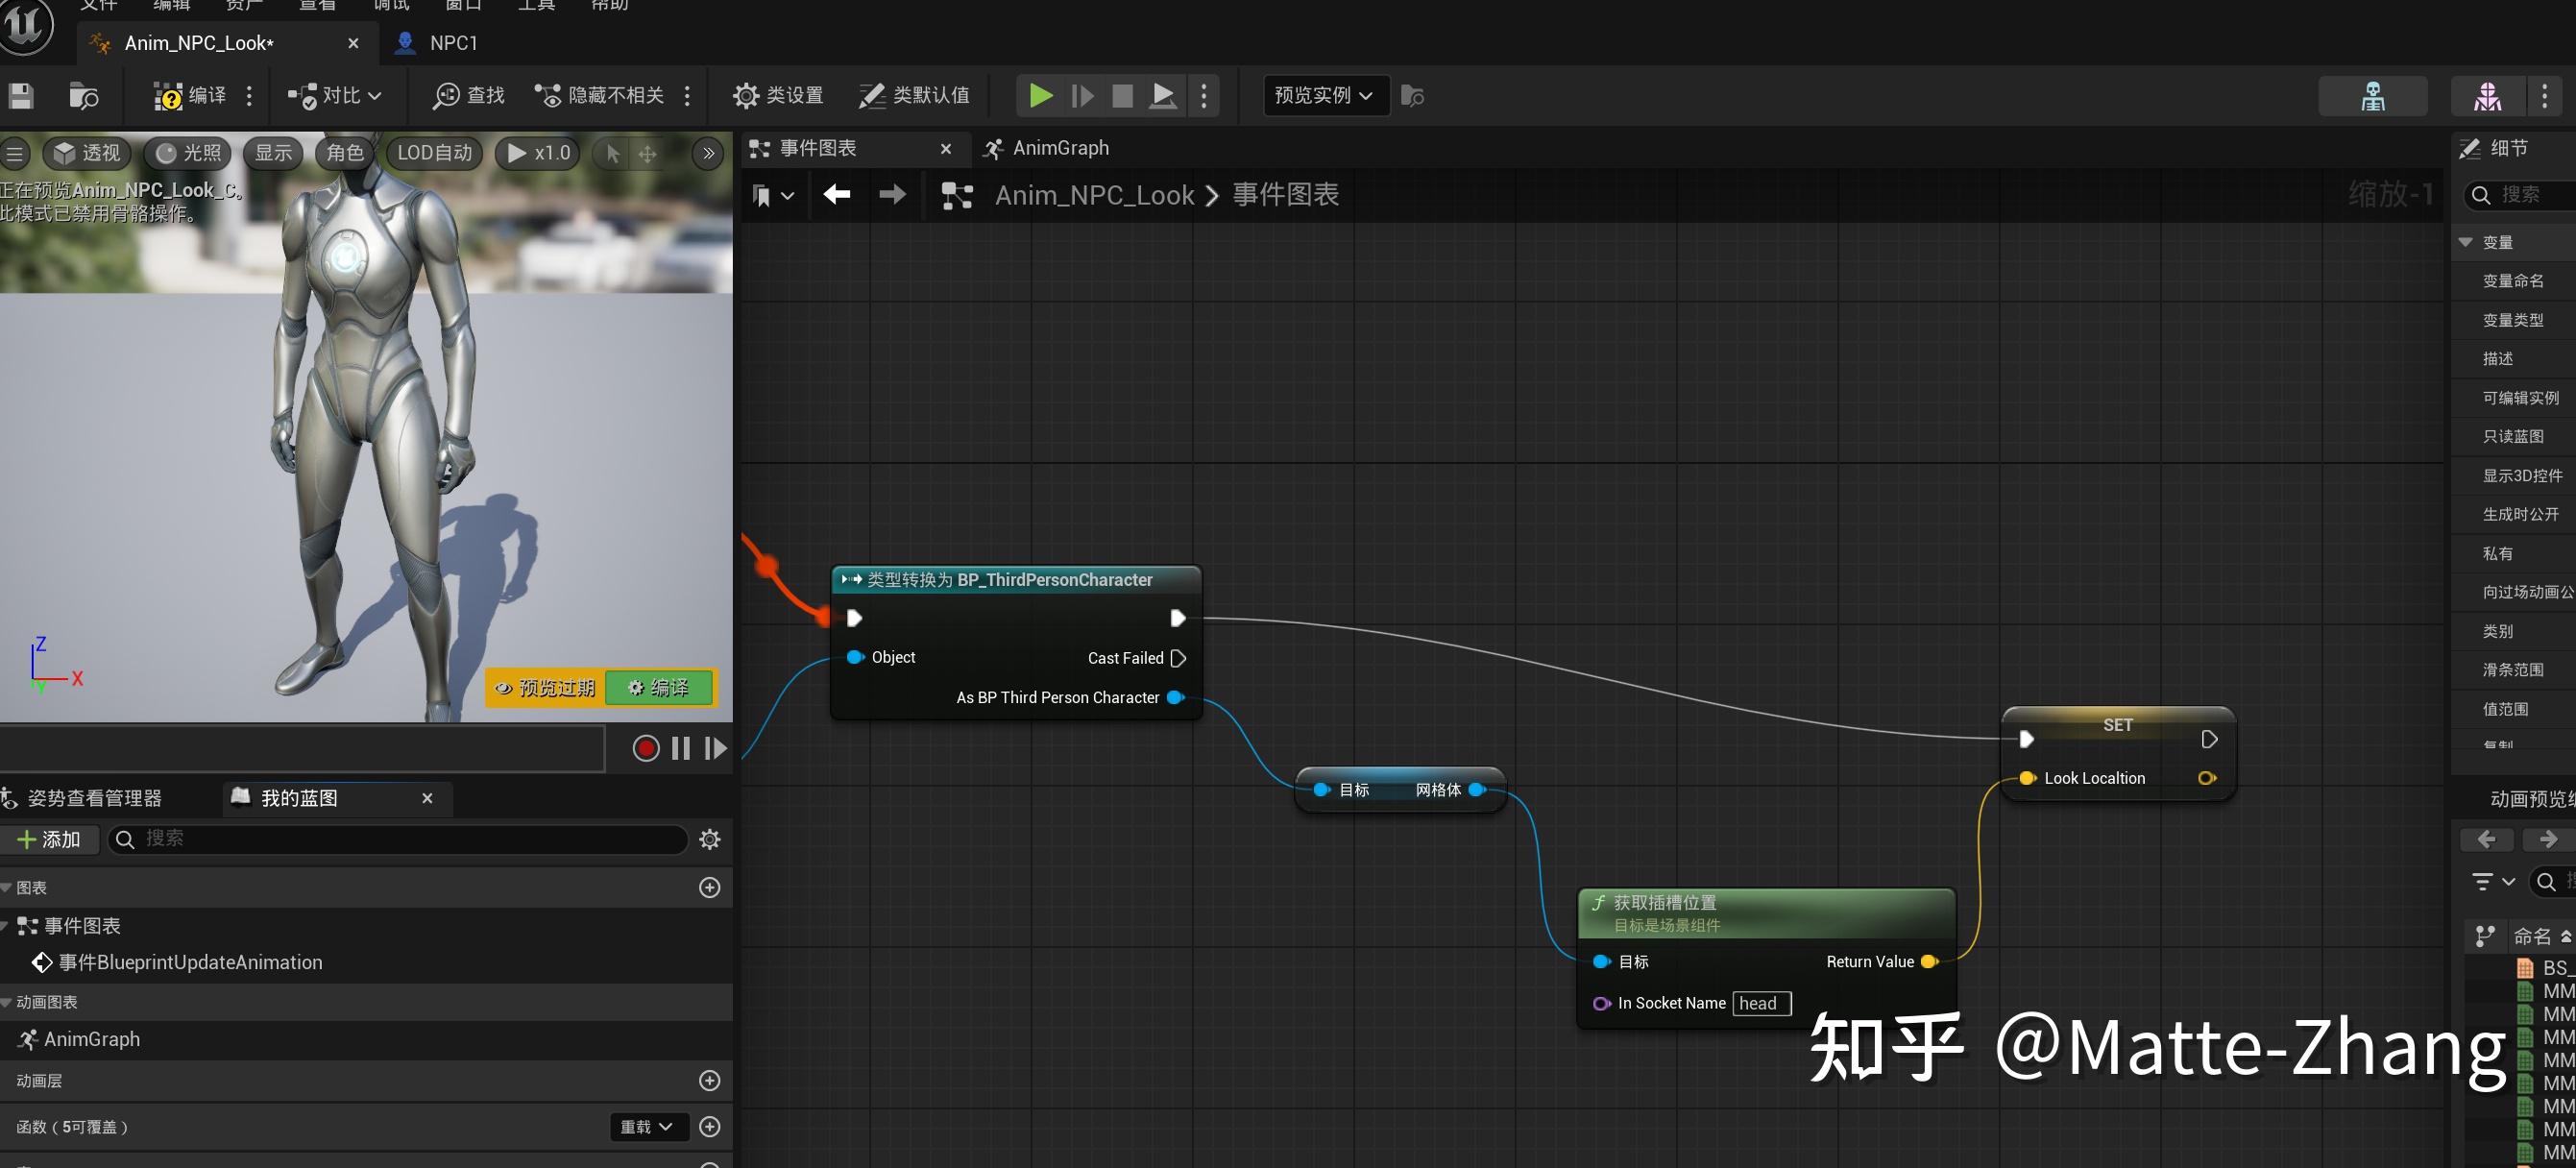
Task: Open My Blueprint panel settings gear
Action: [709, 839]
